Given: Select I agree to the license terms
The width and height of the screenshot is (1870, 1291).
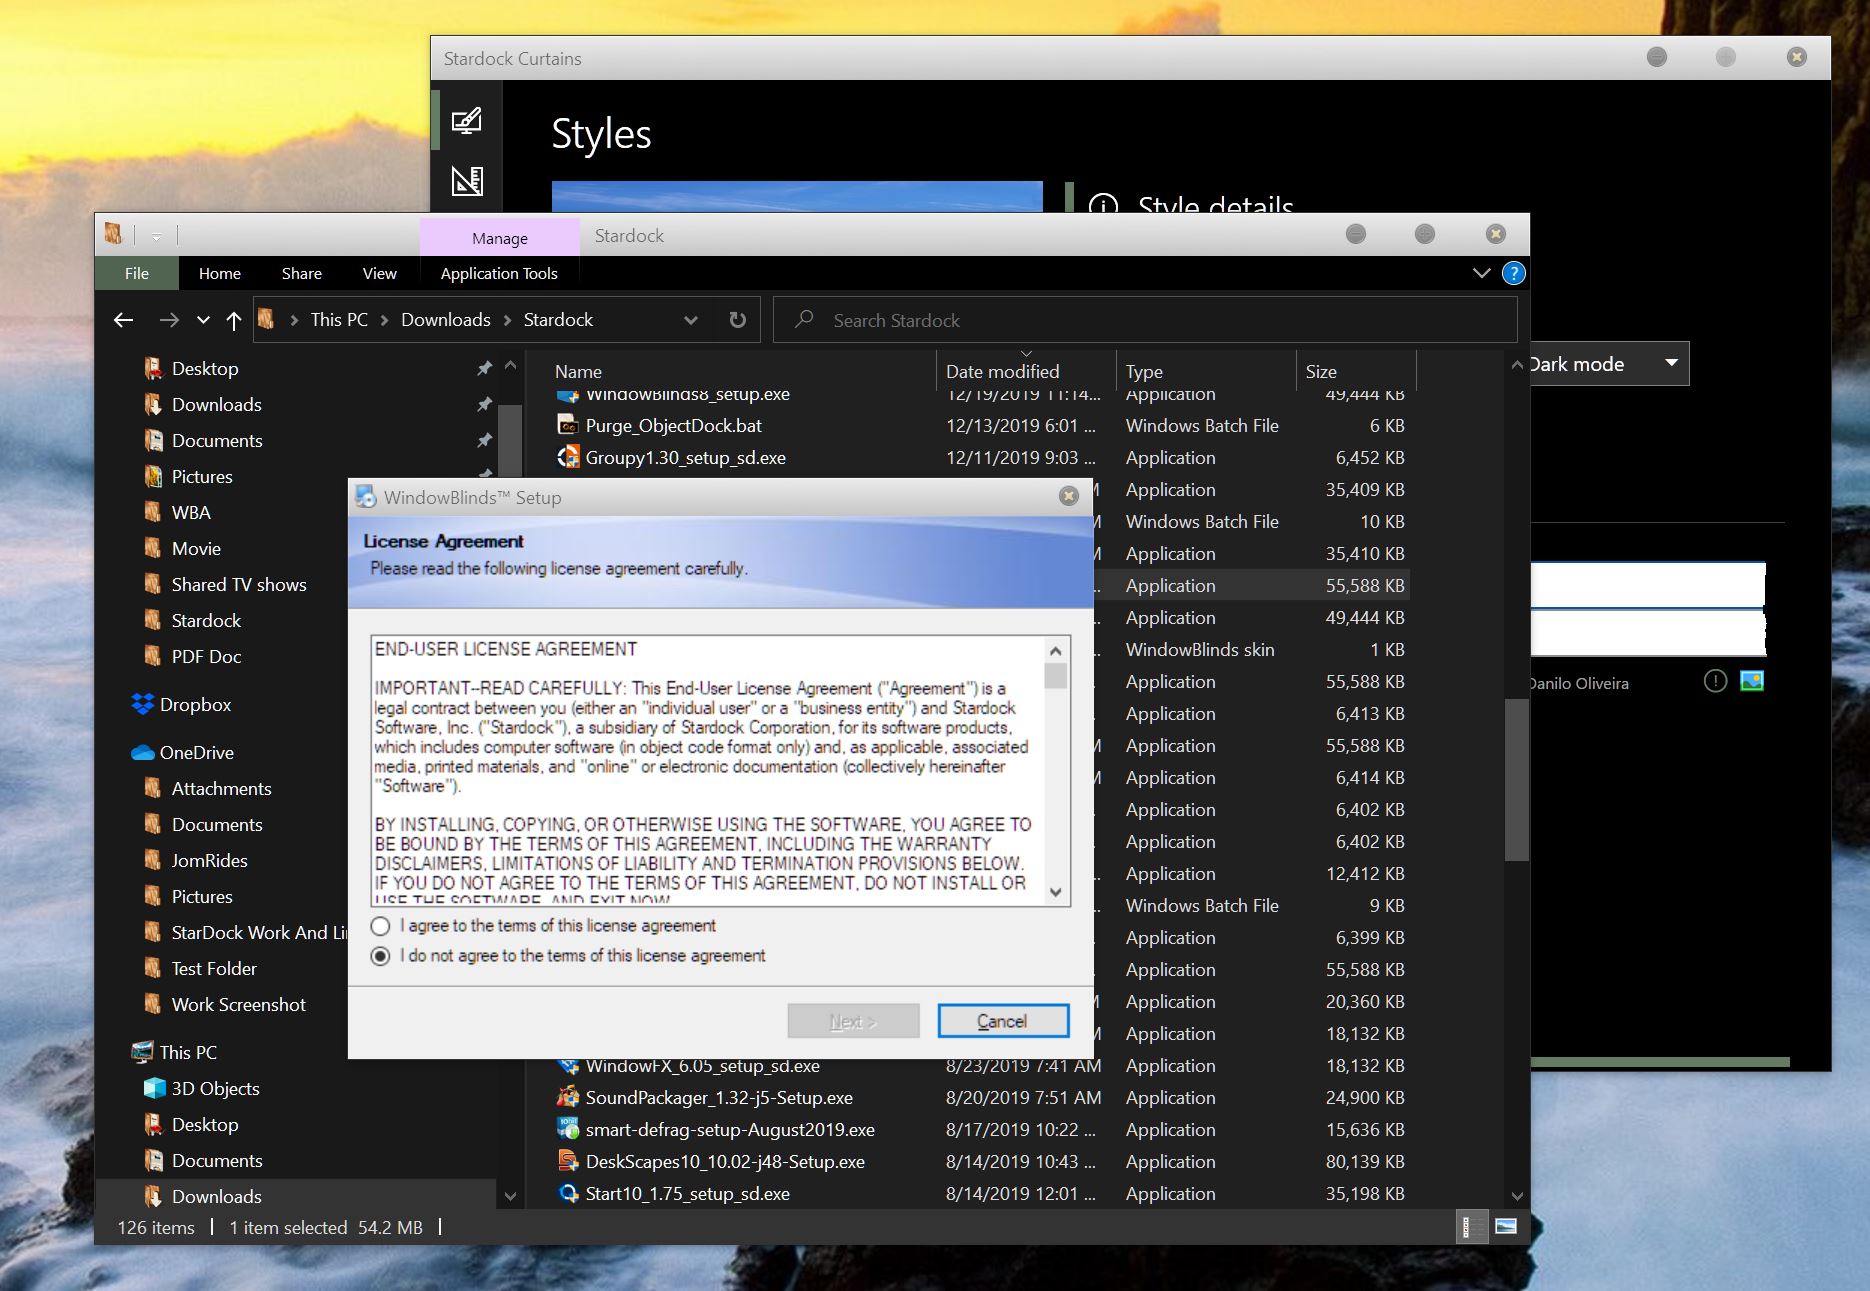Looking at the screenshot, I should click(380, 926).
